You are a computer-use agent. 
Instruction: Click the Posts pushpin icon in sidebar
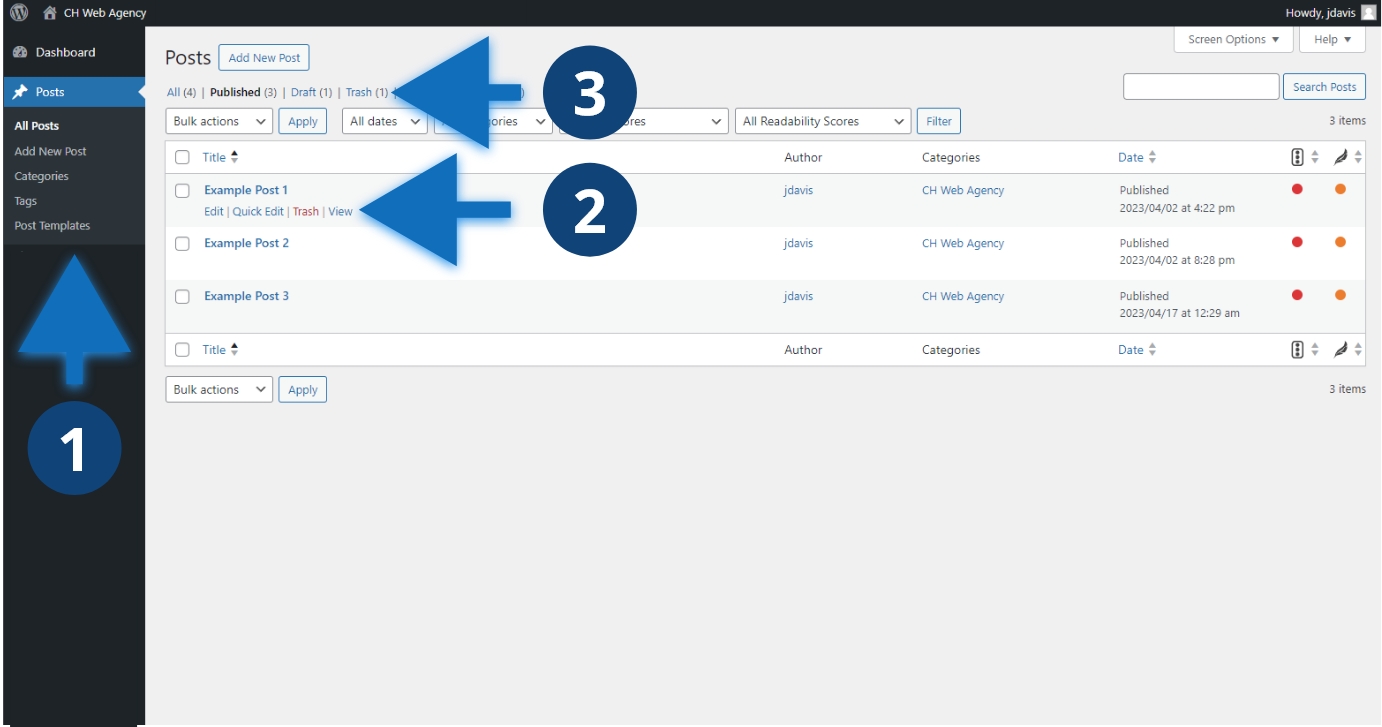(x=20, y=92)
